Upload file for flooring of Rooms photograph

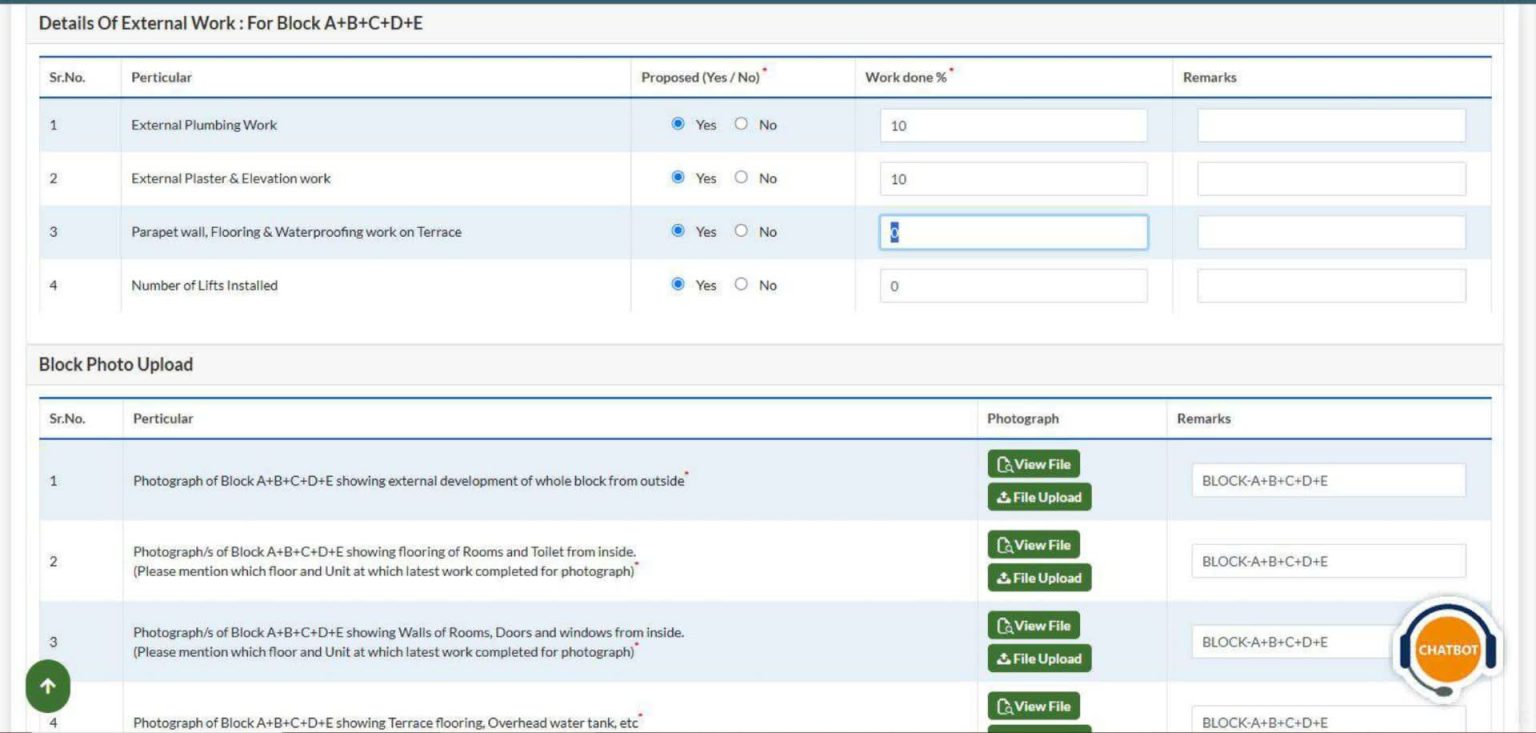[x=1039, y=578]
